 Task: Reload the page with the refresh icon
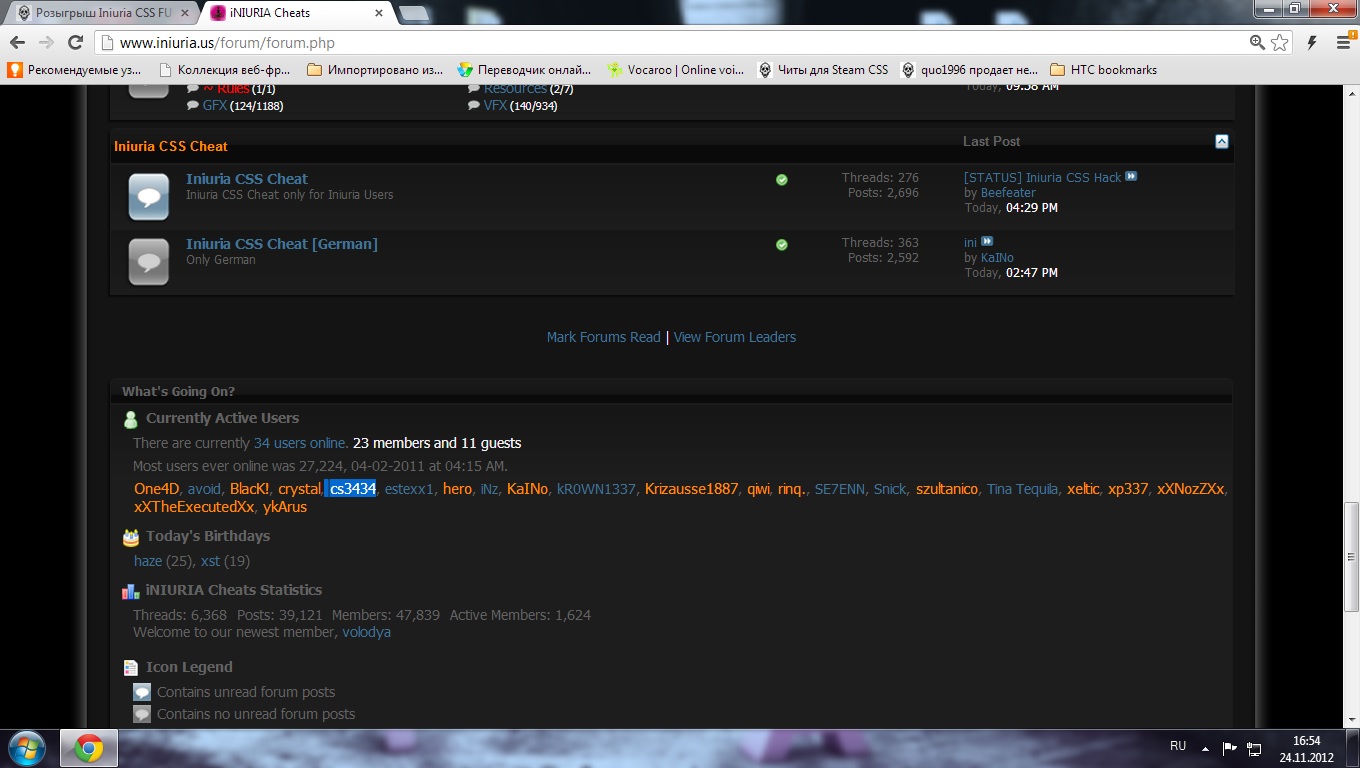point(75,43)
